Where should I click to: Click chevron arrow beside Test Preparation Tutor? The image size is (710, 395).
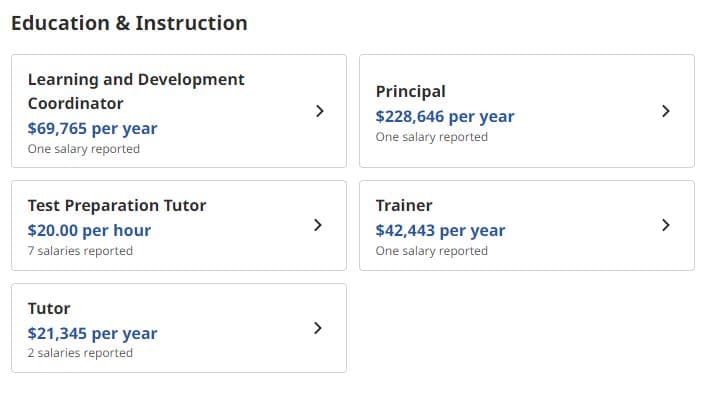[x=318, y=225]
